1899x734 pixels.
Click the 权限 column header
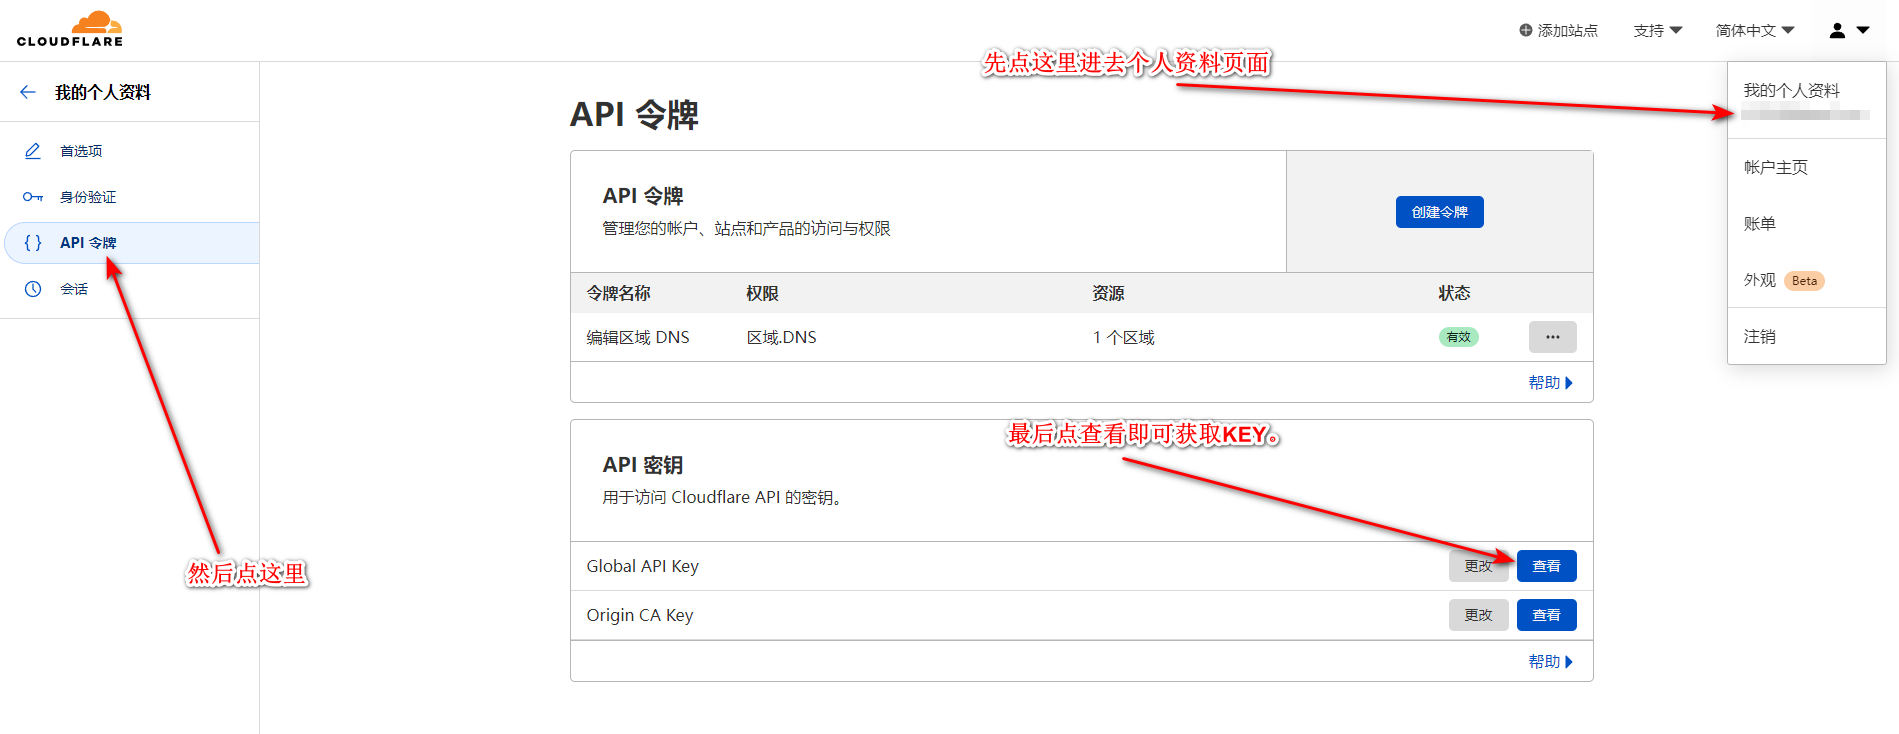pyautogui.click(x=762, y=293)
